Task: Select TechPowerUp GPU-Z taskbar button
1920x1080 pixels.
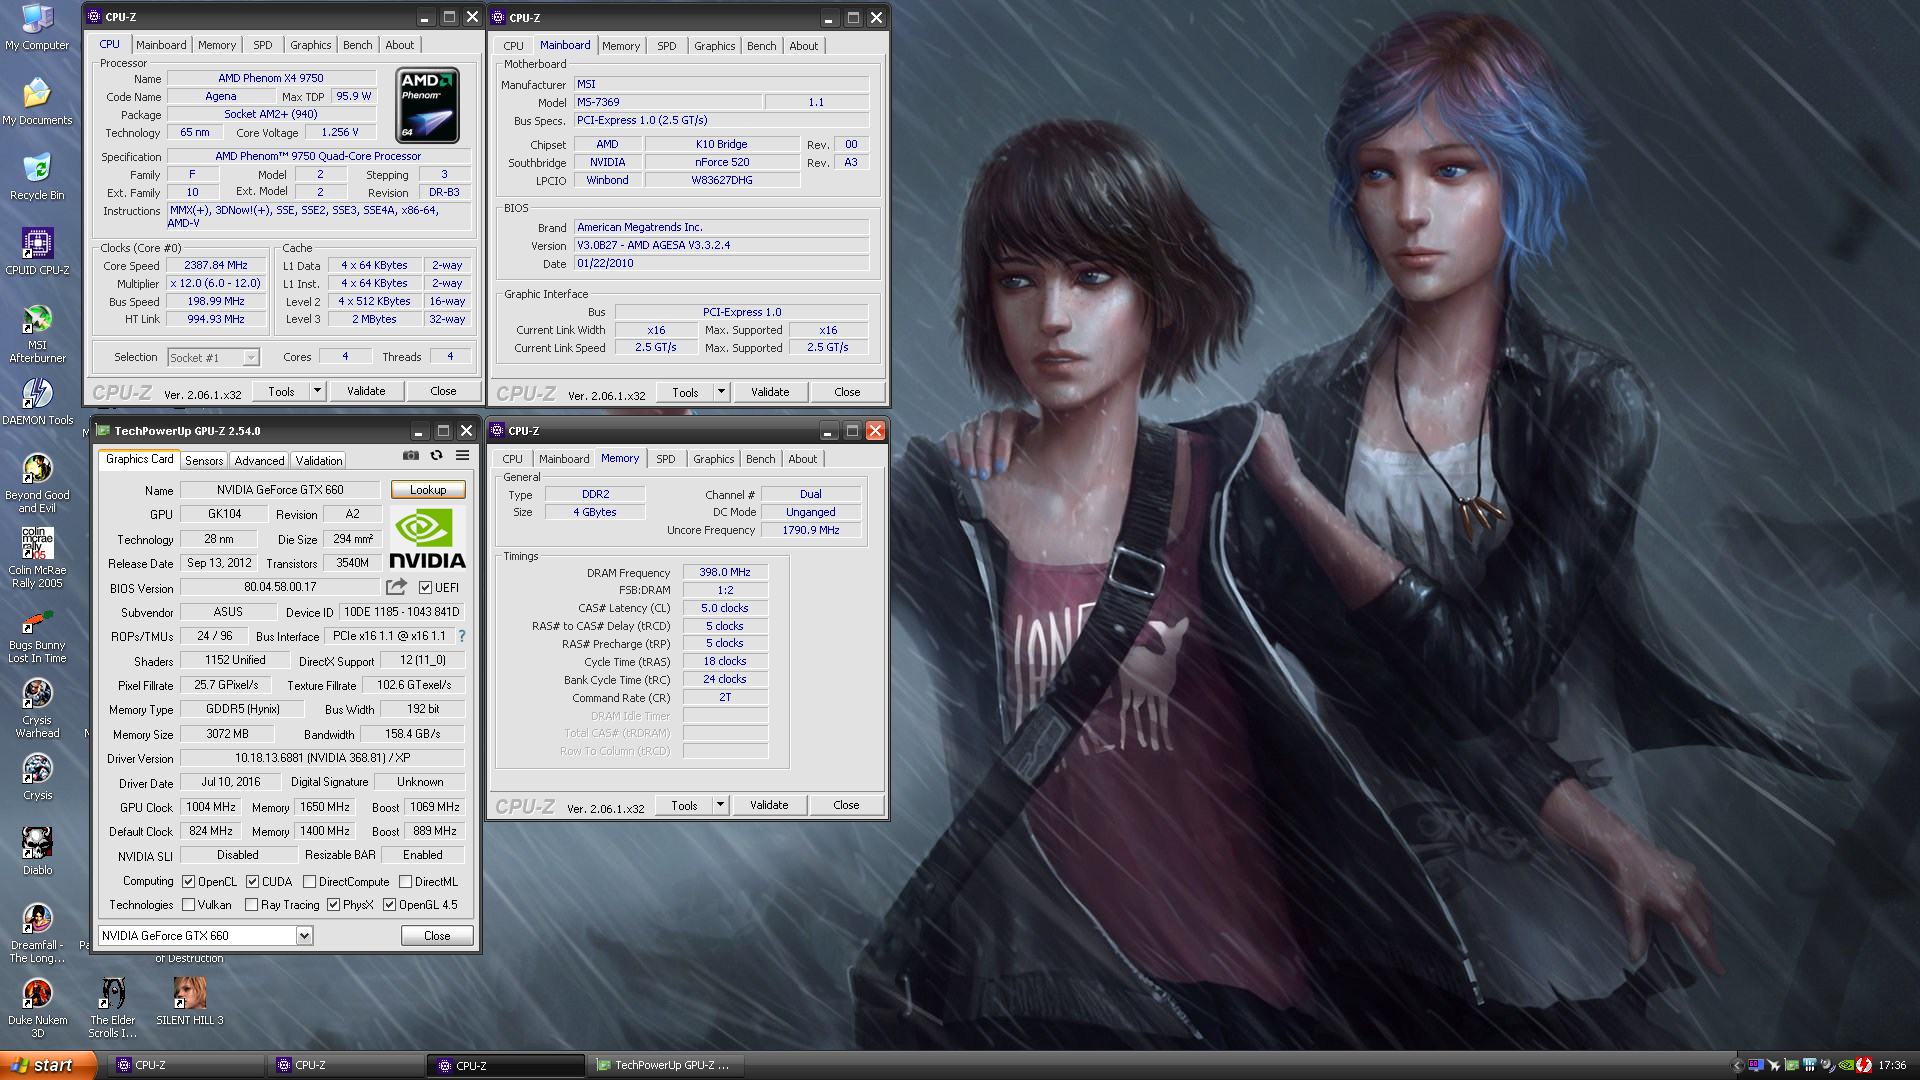Action: [665, 1065]
